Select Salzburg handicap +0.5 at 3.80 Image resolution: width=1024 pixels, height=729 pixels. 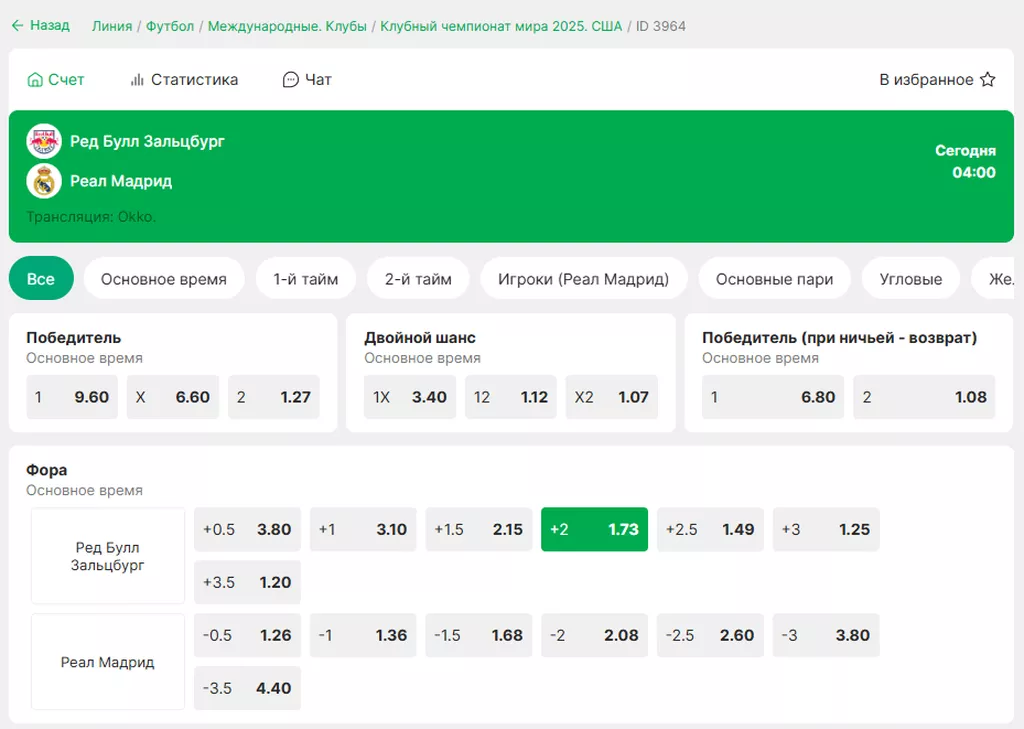248,529
